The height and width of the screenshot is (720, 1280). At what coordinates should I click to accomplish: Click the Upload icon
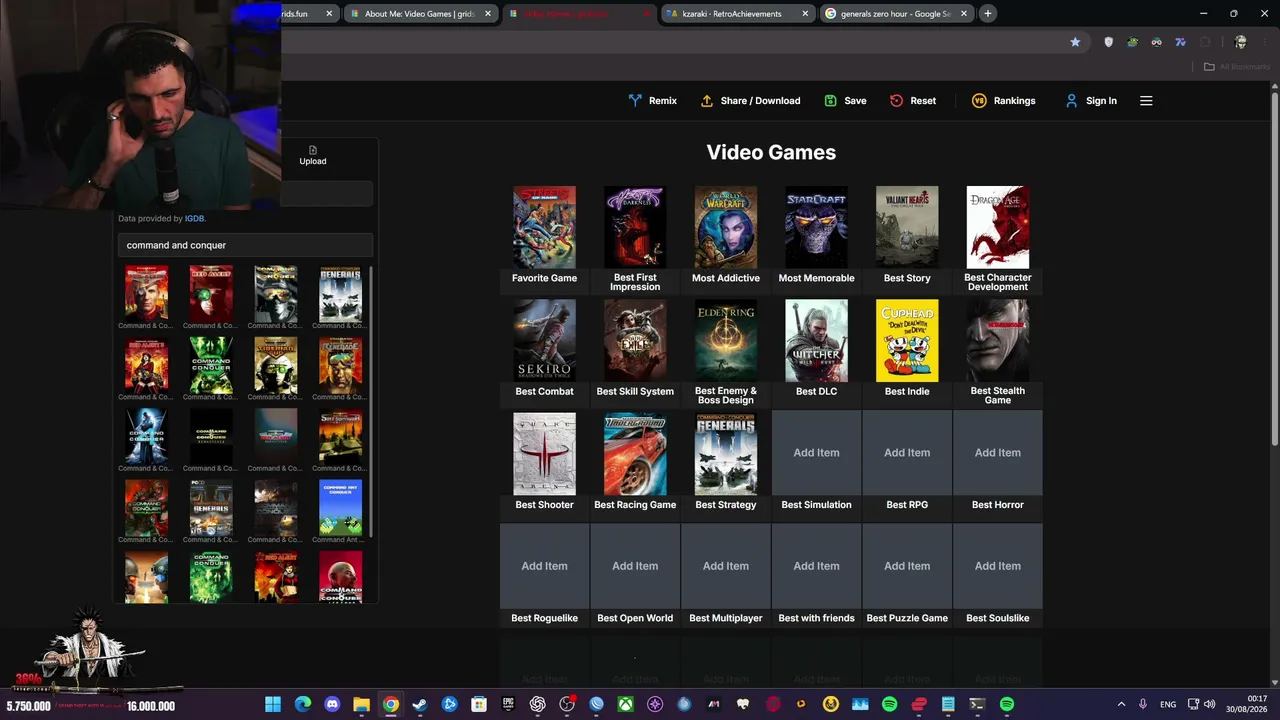pos(313,155)
